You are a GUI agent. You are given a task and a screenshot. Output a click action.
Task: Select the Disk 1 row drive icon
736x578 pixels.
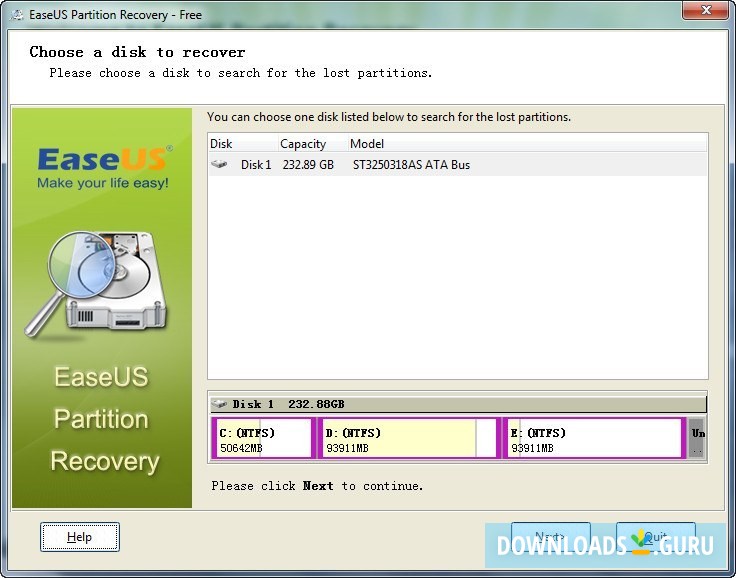(x=219, y=164)
